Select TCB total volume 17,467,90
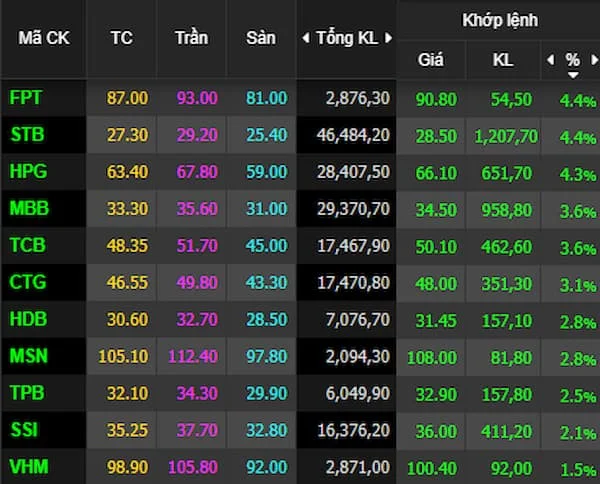The image size is (600, 484). tap(353, 246)
